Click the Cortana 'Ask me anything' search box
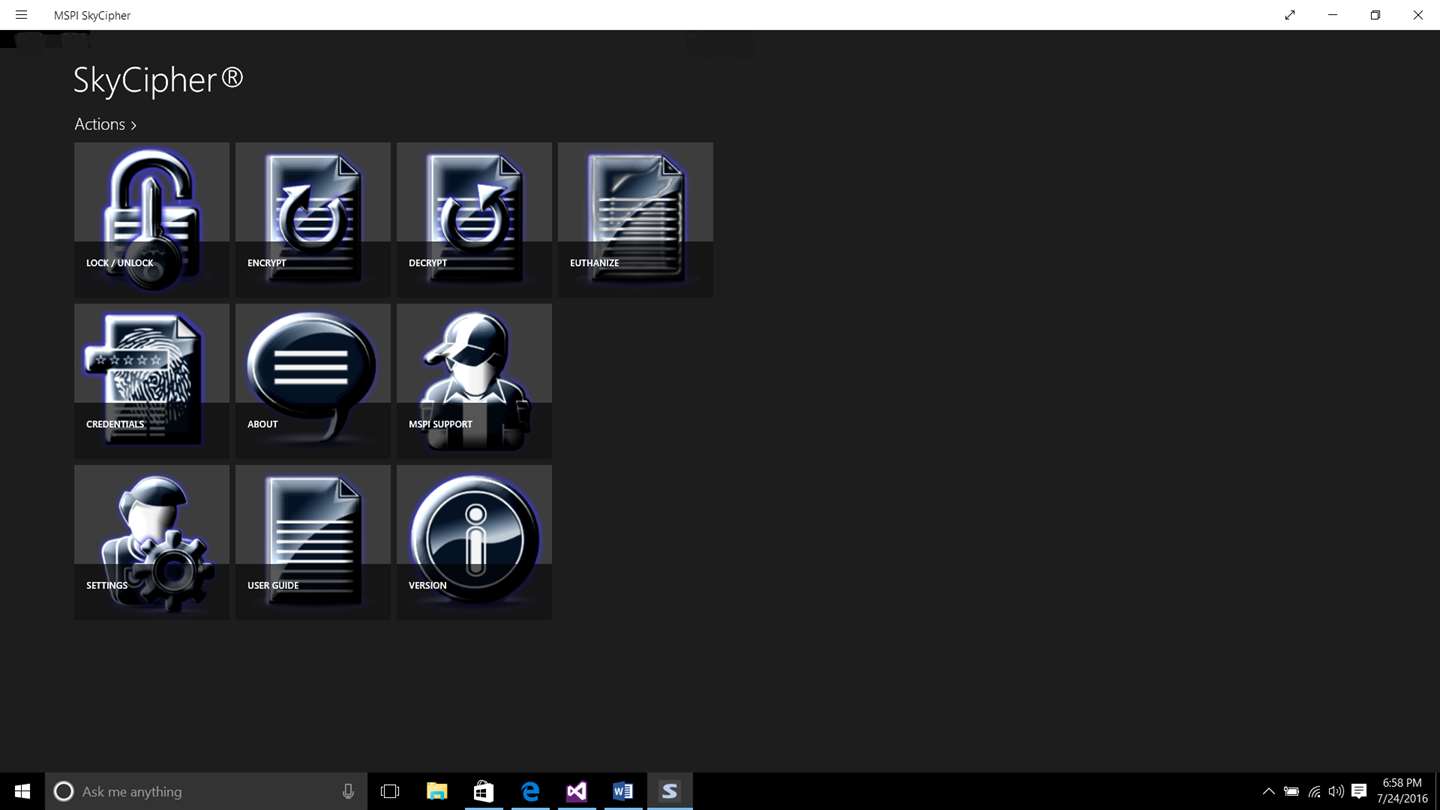 pyautogui.click(x=206, y=791)
